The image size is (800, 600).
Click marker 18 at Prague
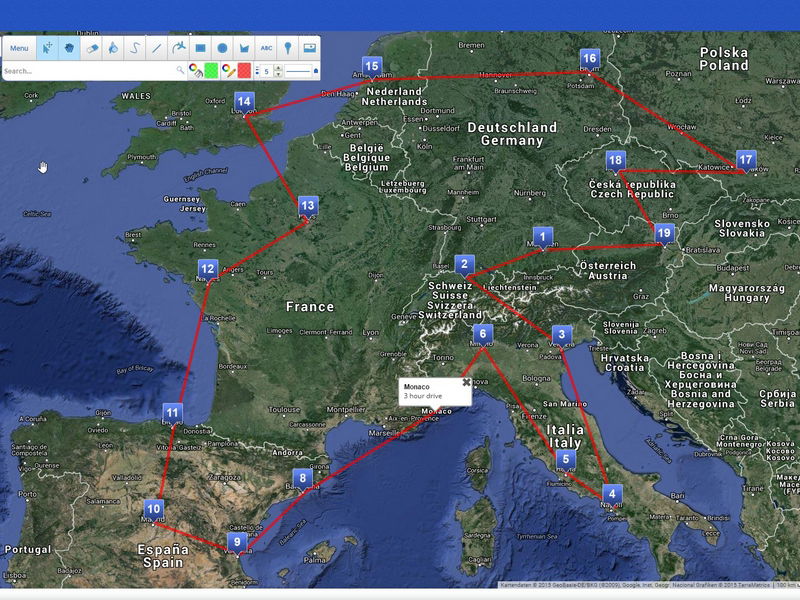coord(616,162)
